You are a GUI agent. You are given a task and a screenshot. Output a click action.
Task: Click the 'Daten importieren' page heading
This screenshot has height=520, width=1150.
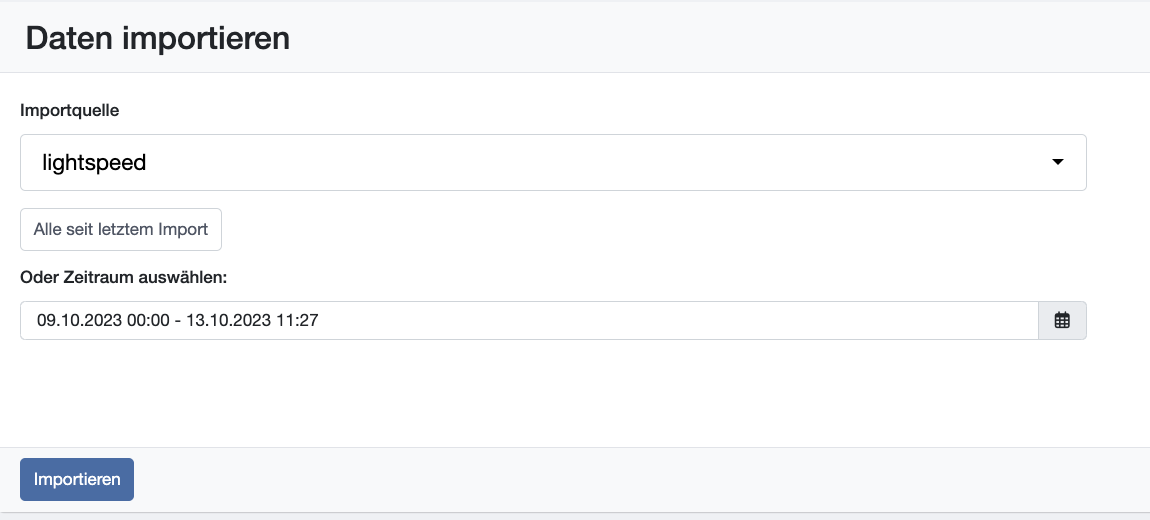pos(158,38)
